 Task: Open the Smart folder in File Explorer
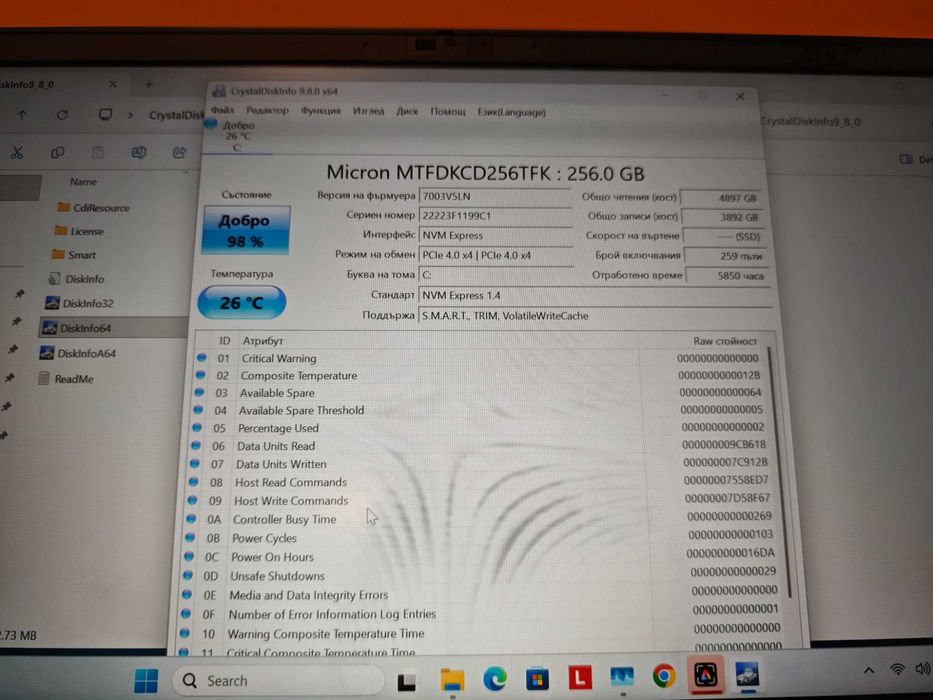pyautogui.click(x=74, y=255)
